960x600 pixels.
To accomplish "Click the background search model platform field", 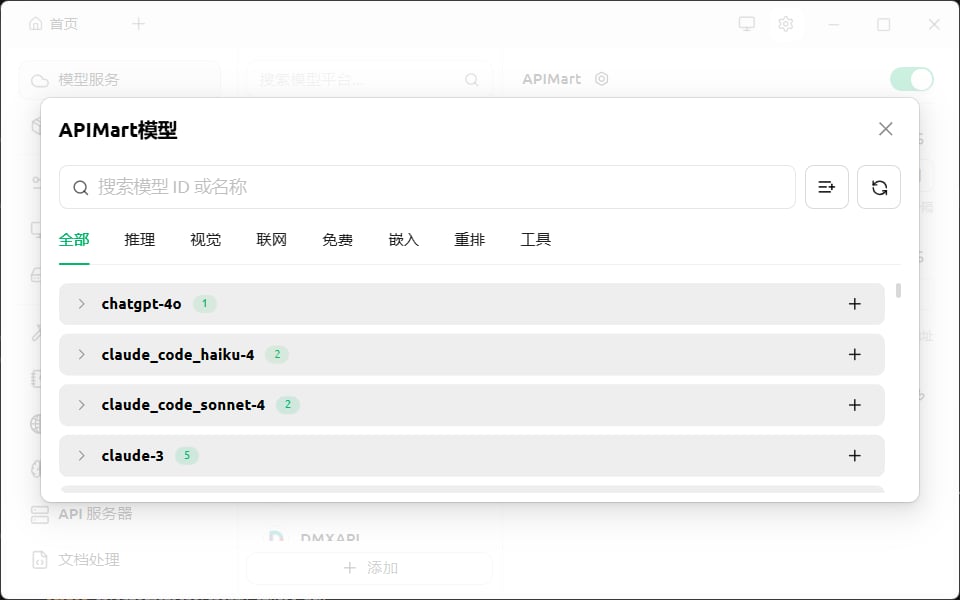I will coord(370,80).
